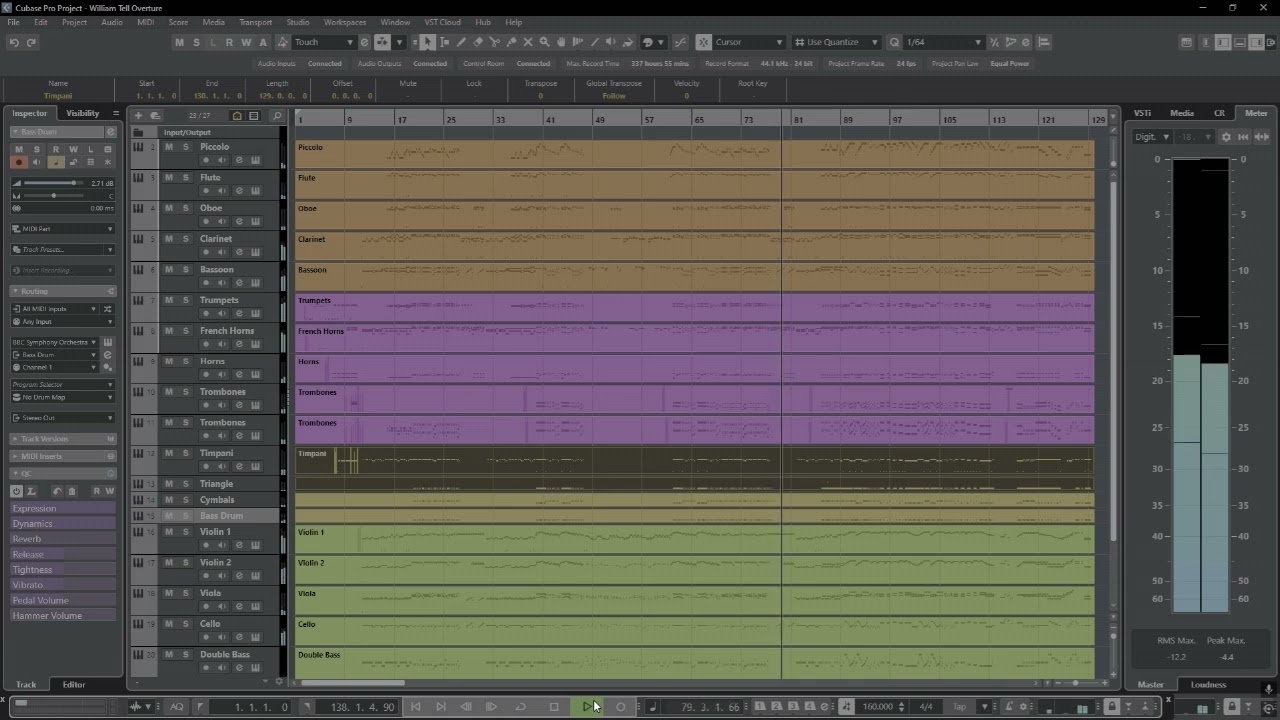1280x720 pixels.
Task: Open the BBC Symphony Orchestra output dropdown
Action: (54, 342)
